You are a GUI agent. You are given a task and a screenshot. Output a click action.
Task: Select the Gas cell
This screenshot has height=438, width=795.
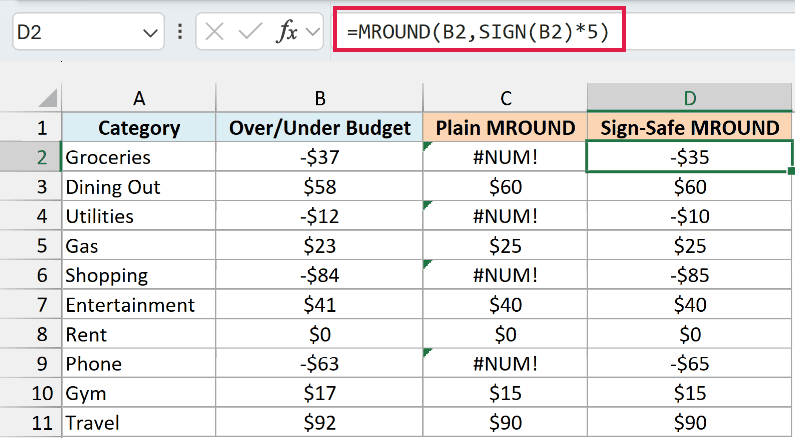tap(139, 246)
